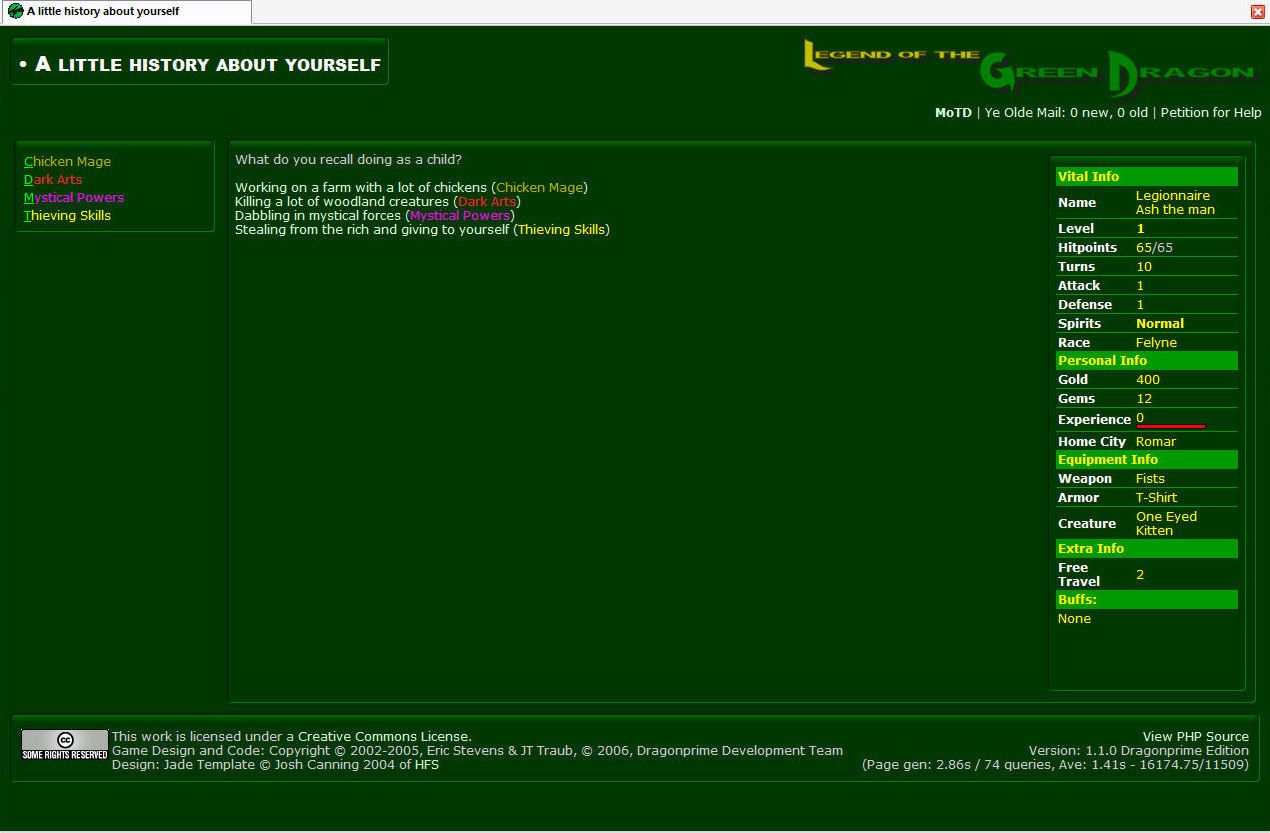Select Thieving Skills in the left navigation
This screenshot has height=833, width=1270.
click(x=67, y=216)
